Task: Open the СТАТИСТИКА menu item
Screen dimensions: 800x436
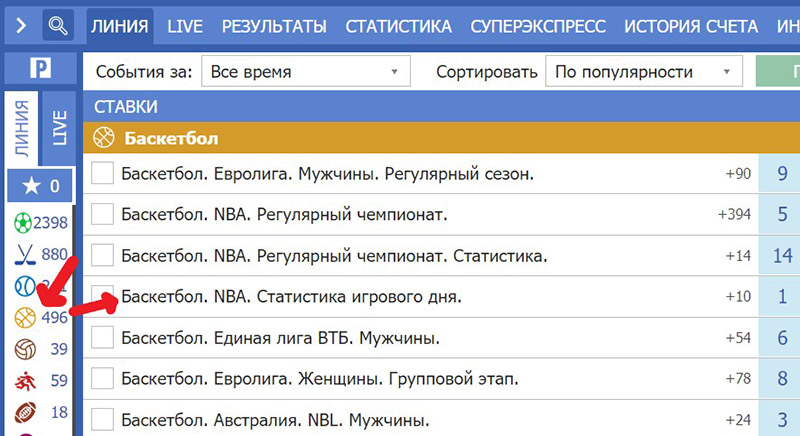Action: coord(398,26)
